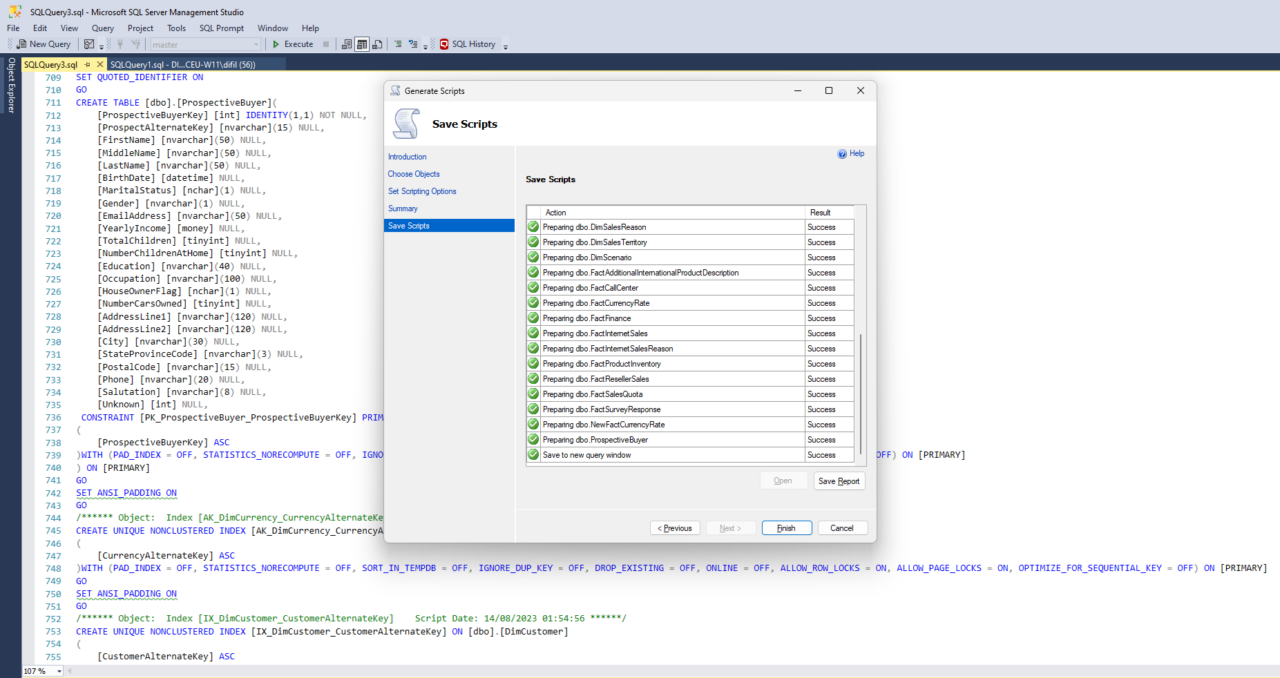Click the success check beside FactInternetSales
The image size is (1280, 678).
532,333
